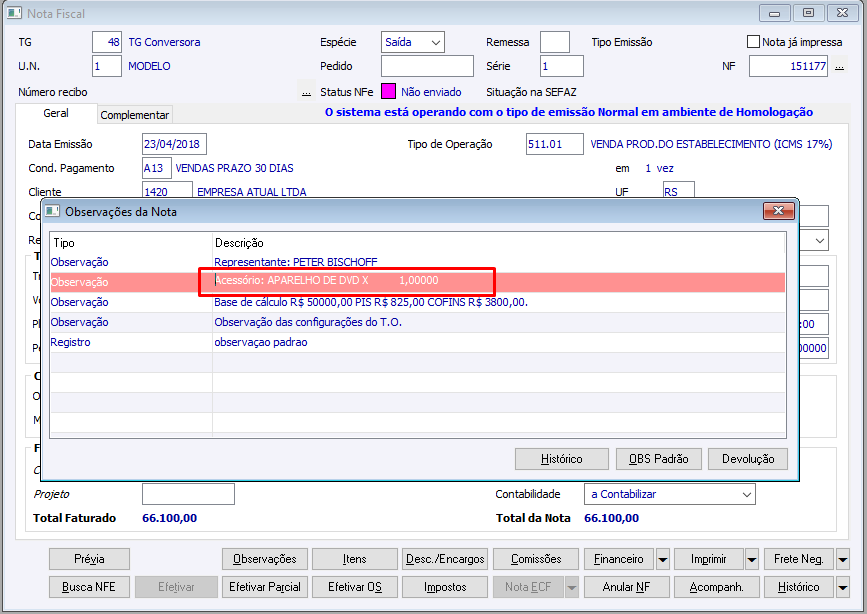Click the Remessa input field
The image size is (867, 614).
click(555, 42)
